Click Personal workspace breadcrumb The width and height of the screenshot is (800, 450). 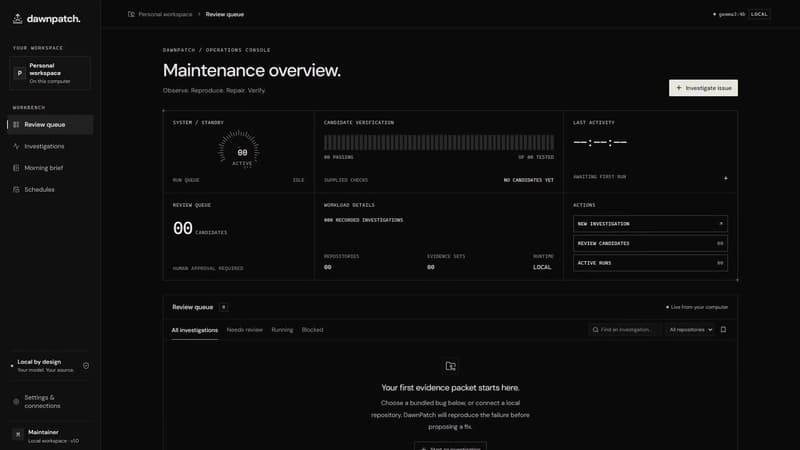[x=165, y=14]
